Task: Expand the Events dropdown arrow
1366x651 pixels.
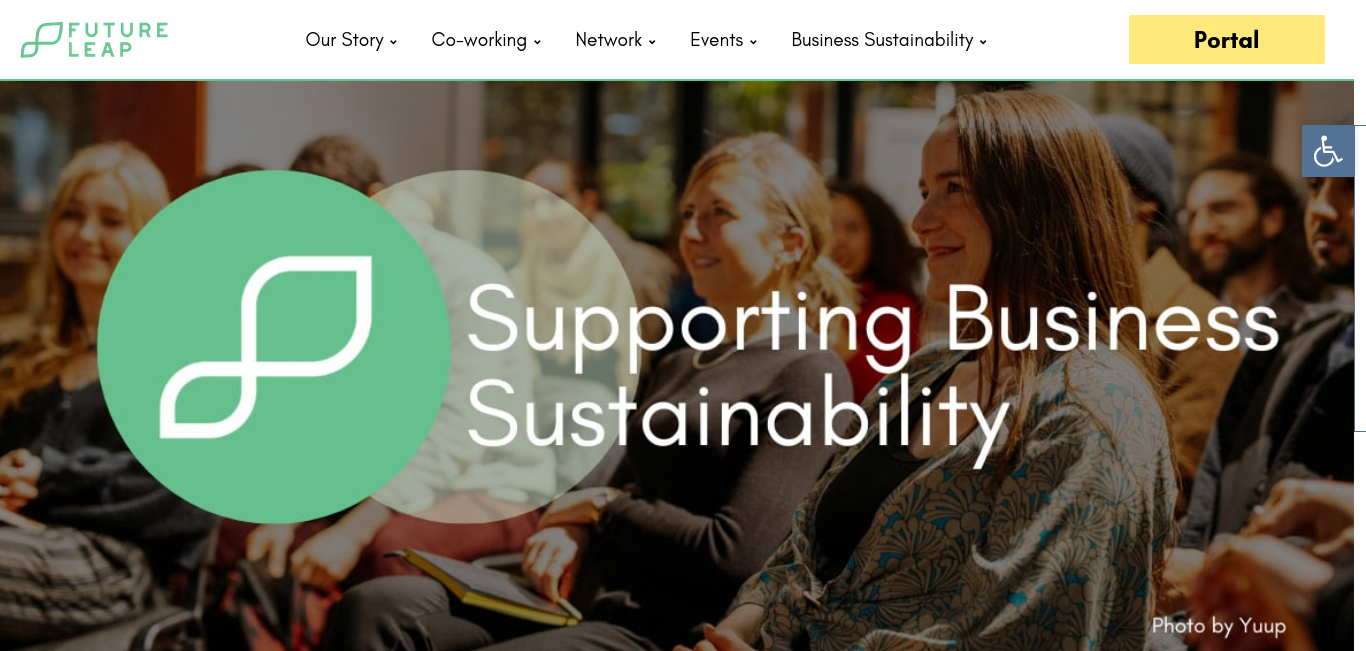Action: coord(753,42)
